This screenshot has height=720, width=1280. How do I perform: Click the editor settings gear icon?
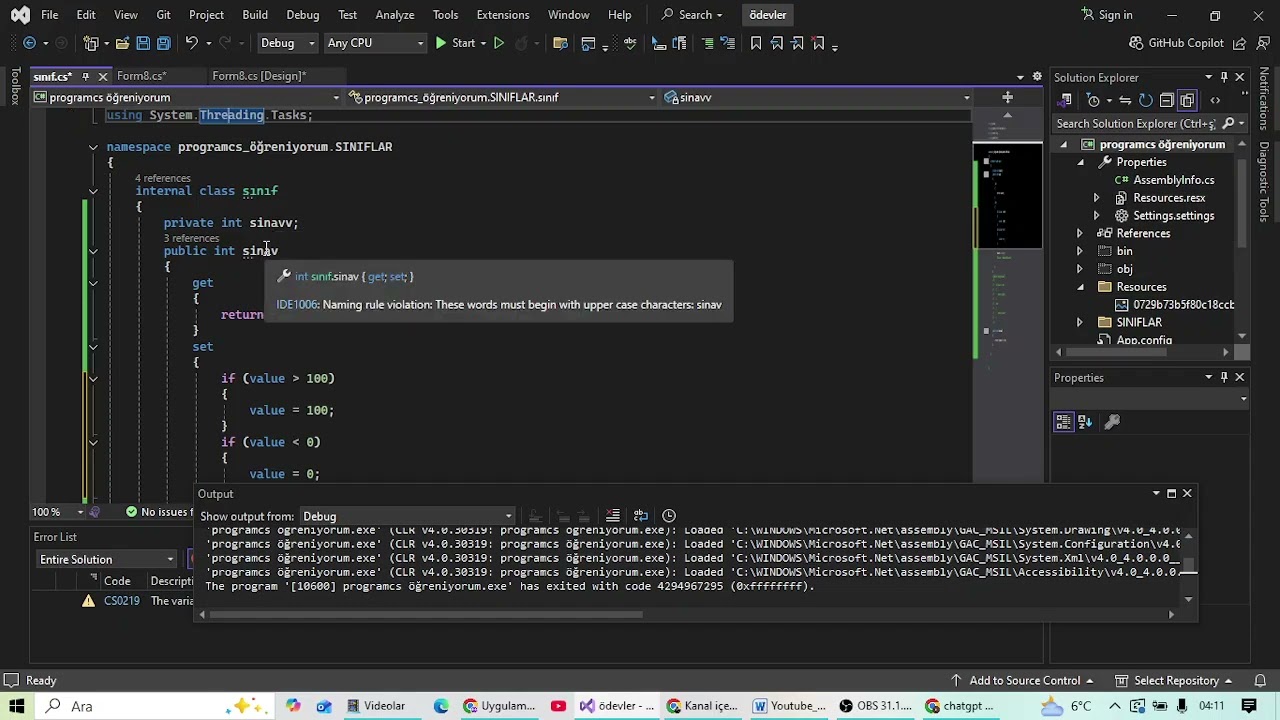tap(1037, 76)
